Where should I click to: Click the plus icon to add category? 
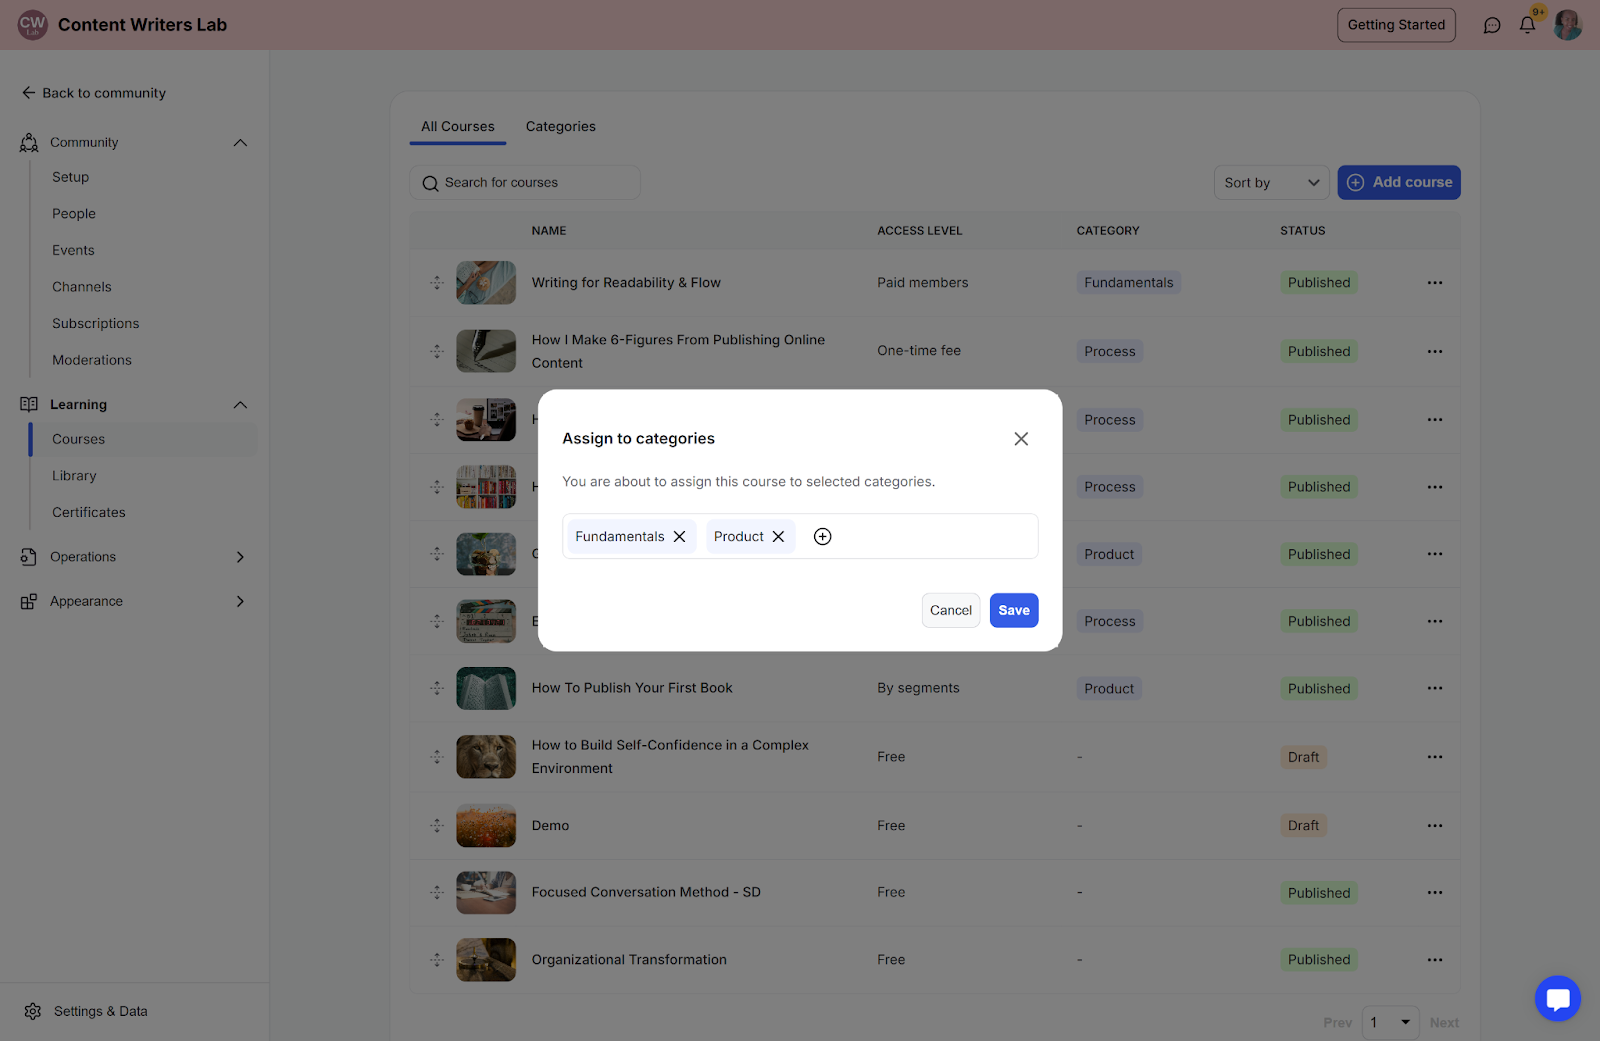tap(822, 537)
